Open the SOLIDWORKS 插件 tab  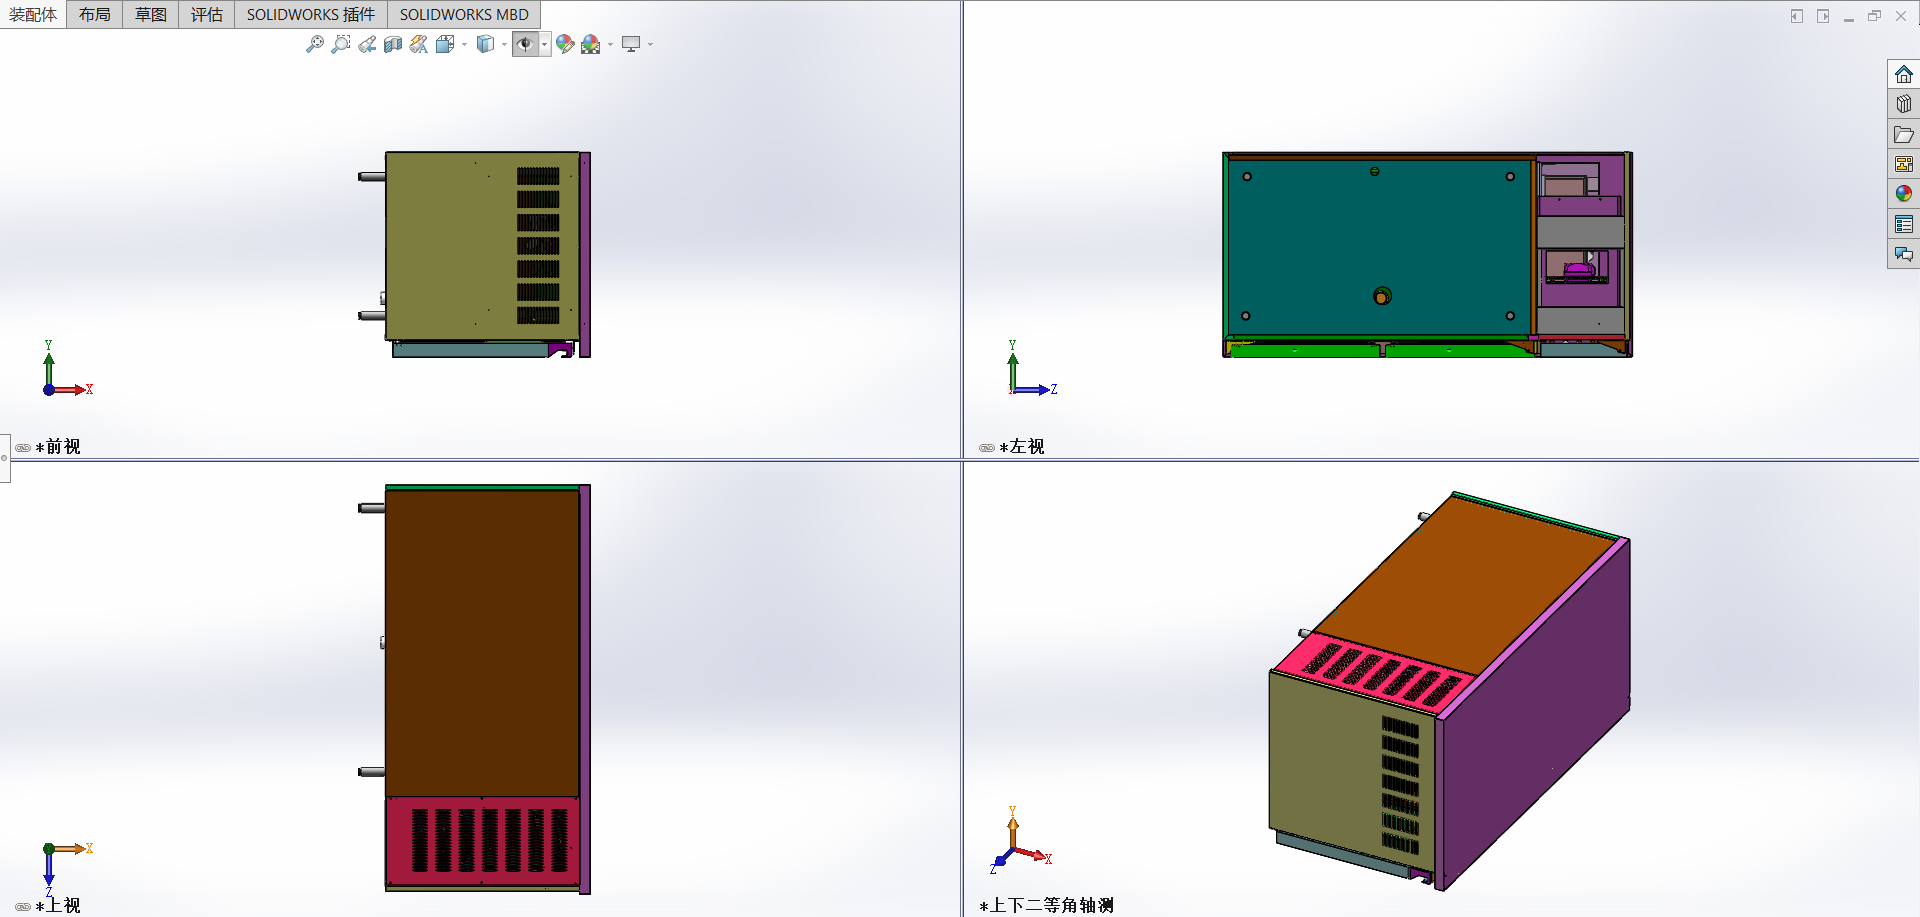(x=311, y=14)
